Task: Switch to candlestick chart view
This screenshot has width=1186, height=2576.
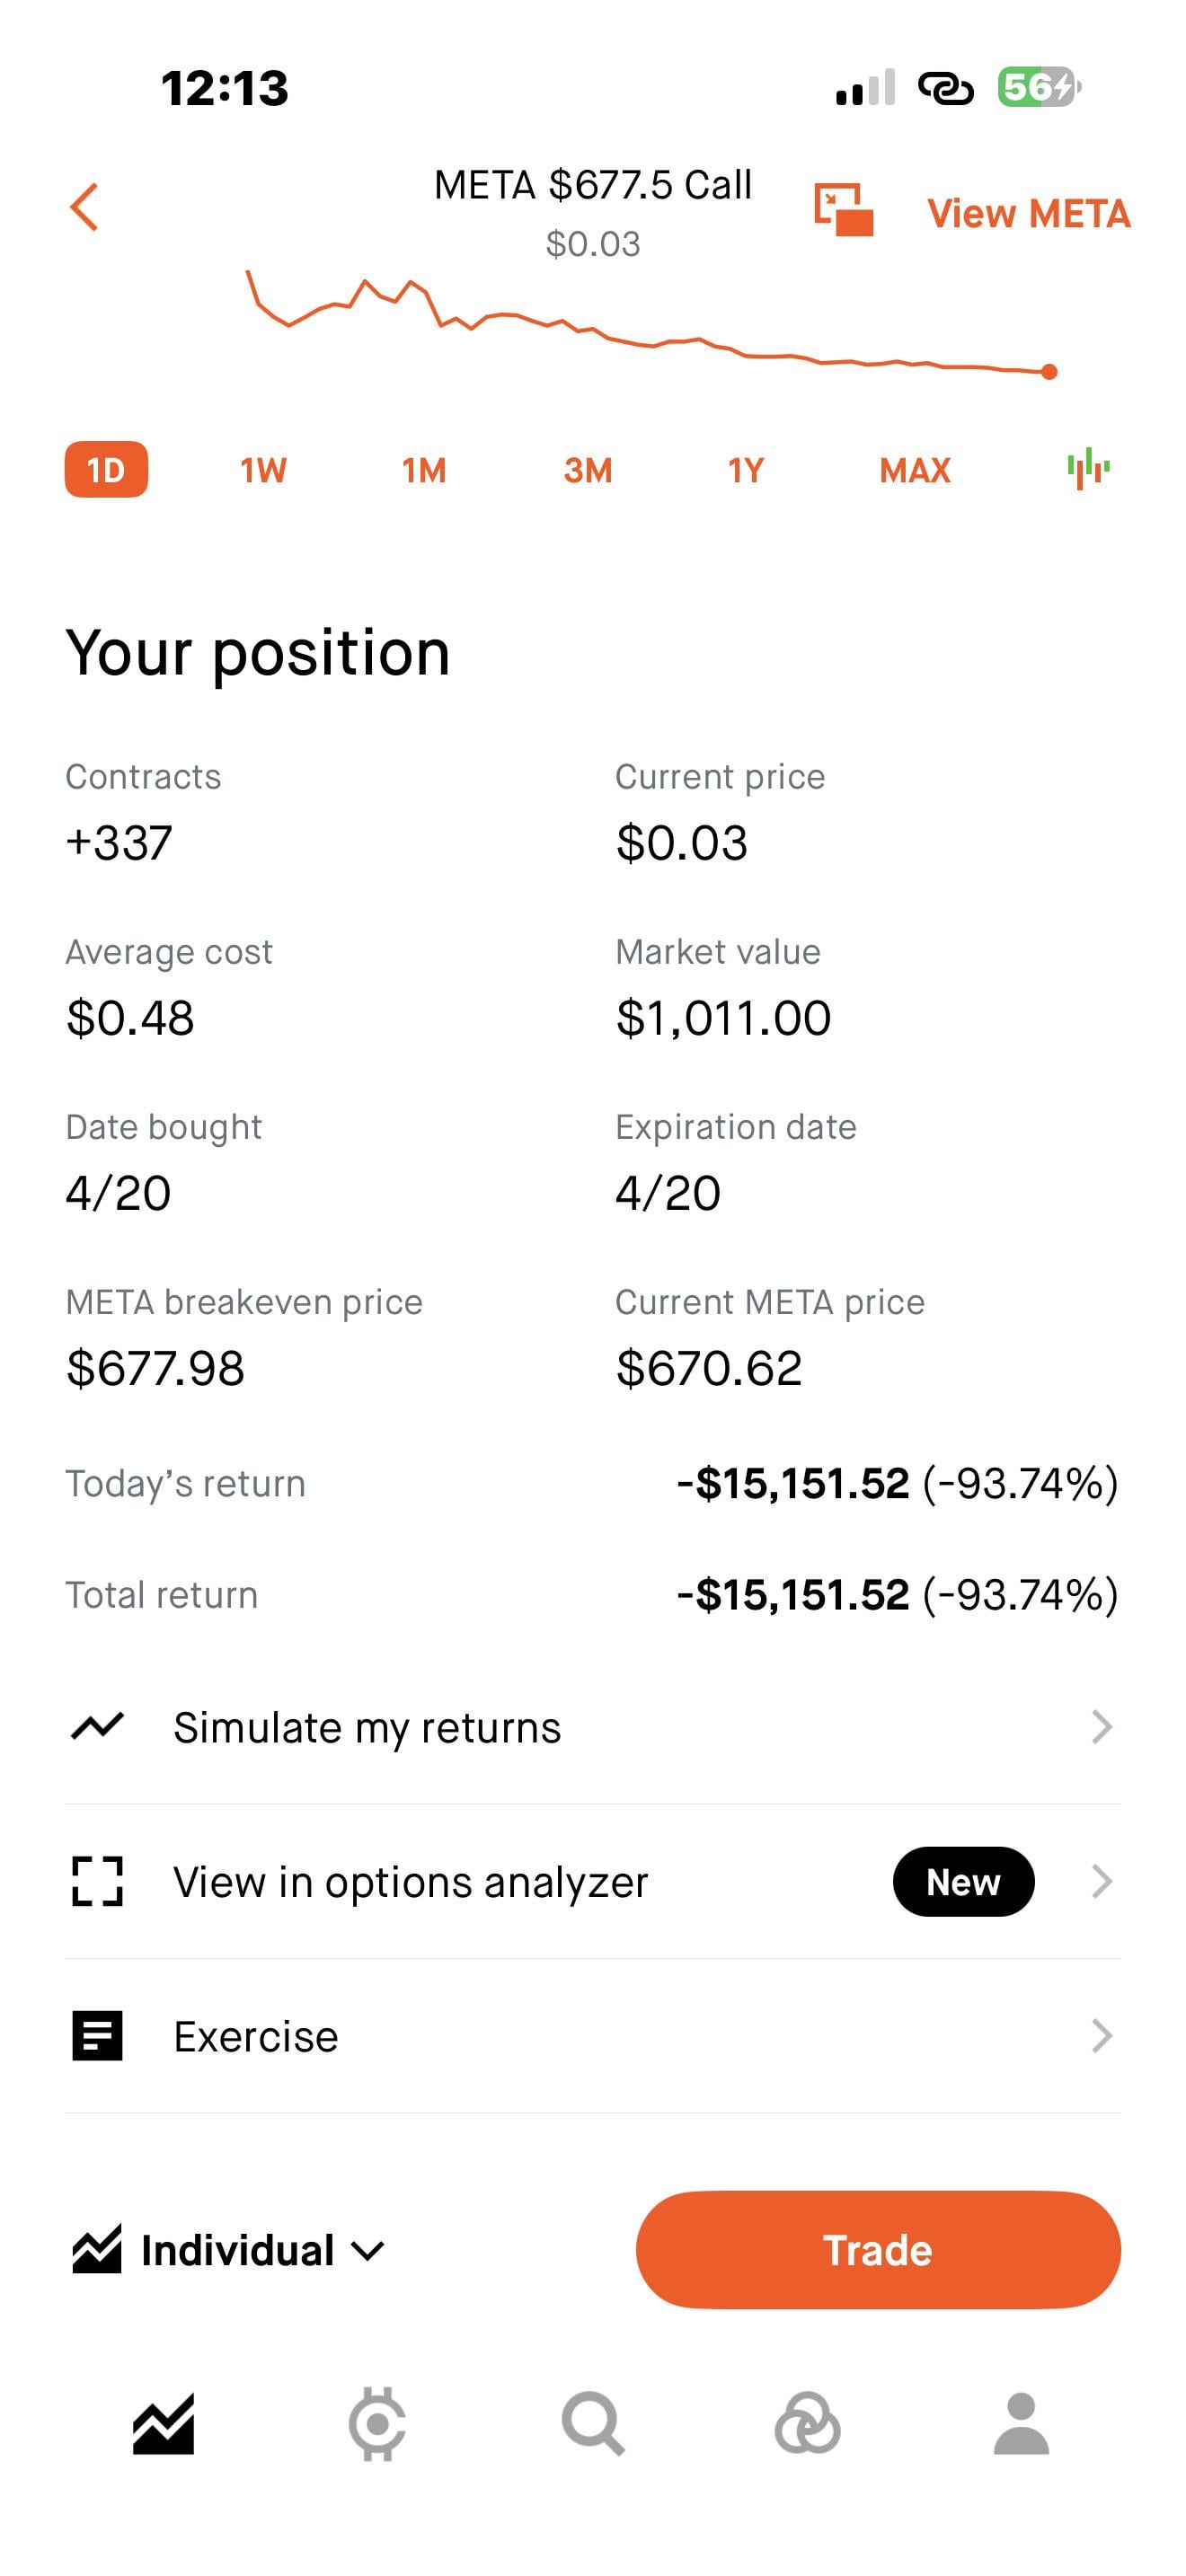Action: click(1088, 468)
